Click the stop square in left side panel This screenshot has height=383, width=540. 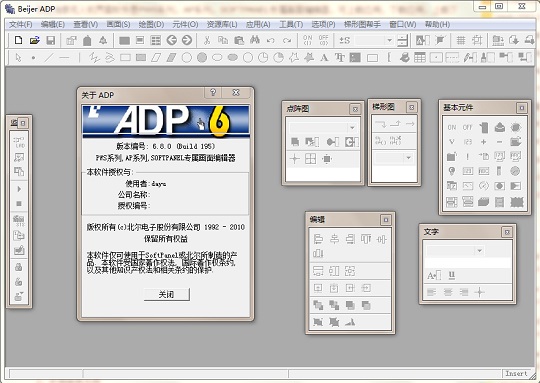pyautogui.click(x=19, y=204)
